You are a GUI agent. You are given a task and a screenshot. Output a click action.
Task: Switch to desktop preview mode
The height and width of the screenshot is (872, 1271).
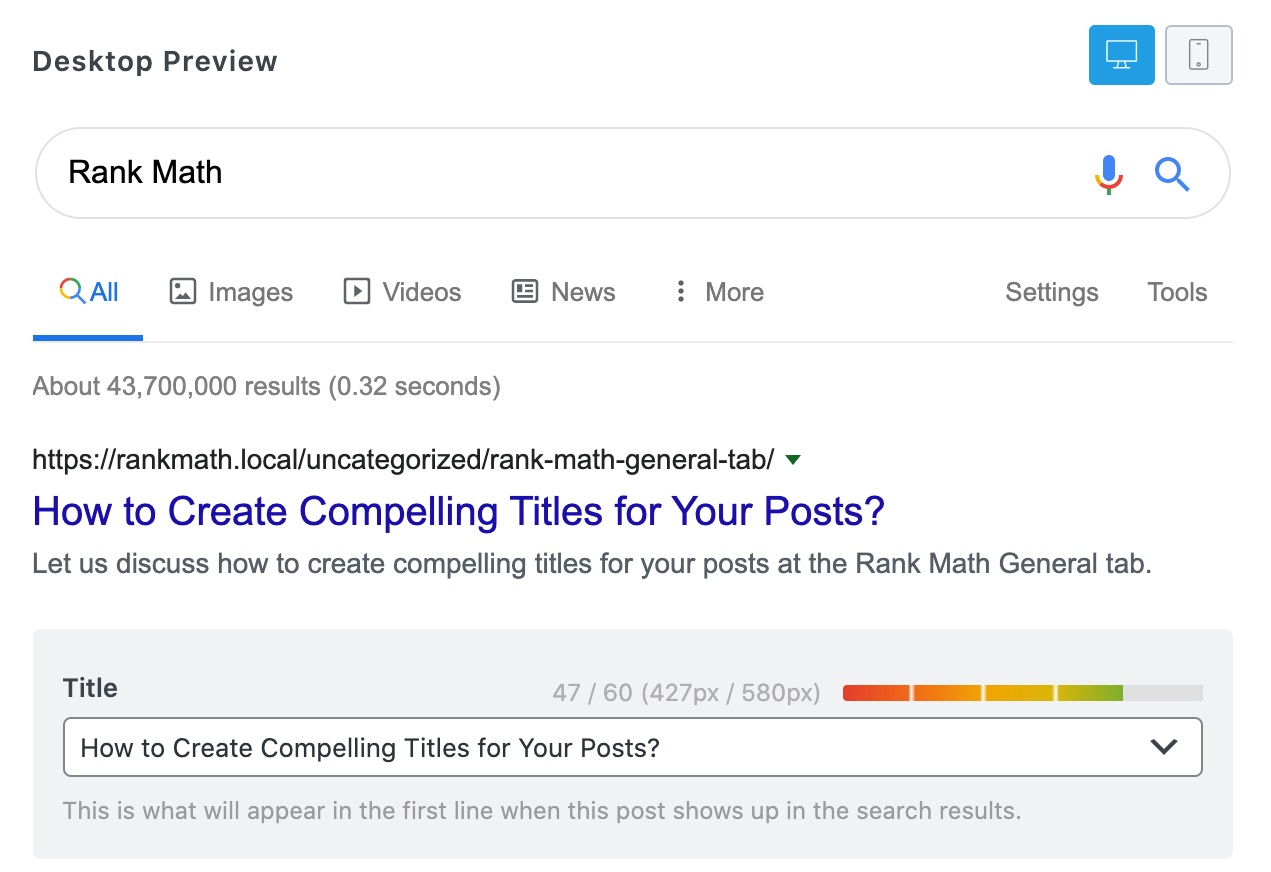tap(1121, 55)
